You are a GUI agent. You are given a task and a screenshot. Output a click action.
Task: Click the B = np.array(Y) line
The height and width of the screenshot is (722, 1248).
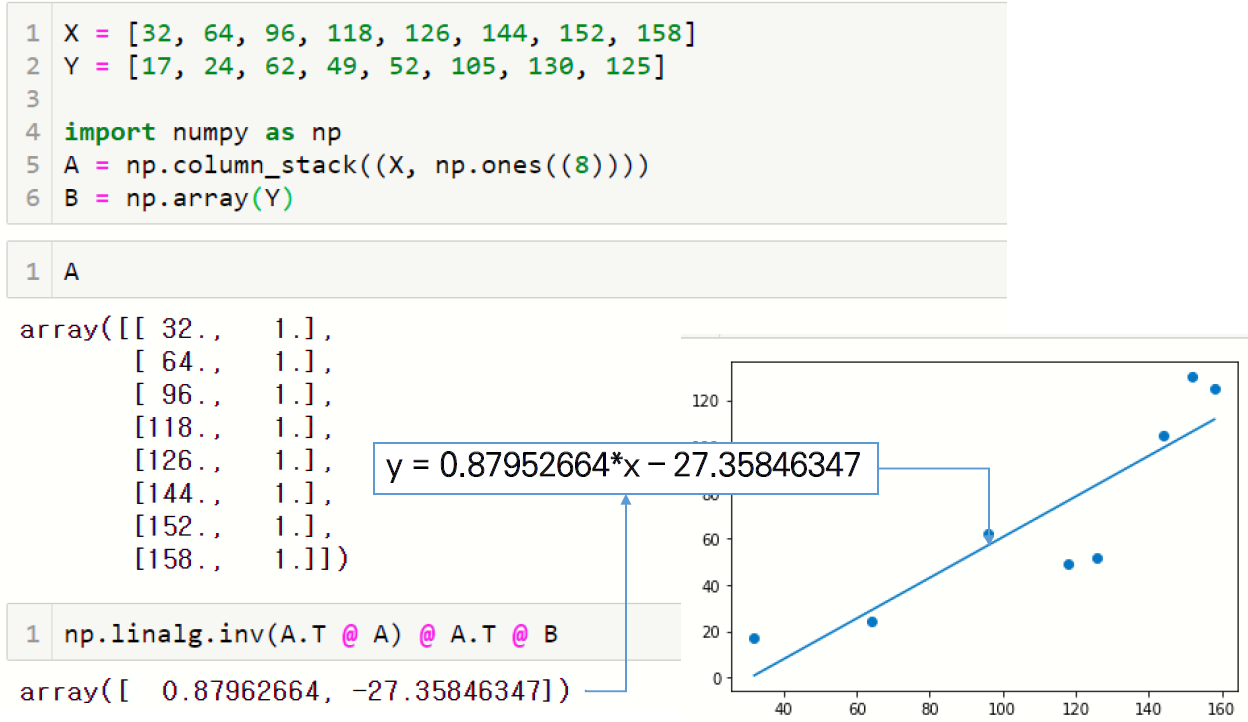(178, 198)
